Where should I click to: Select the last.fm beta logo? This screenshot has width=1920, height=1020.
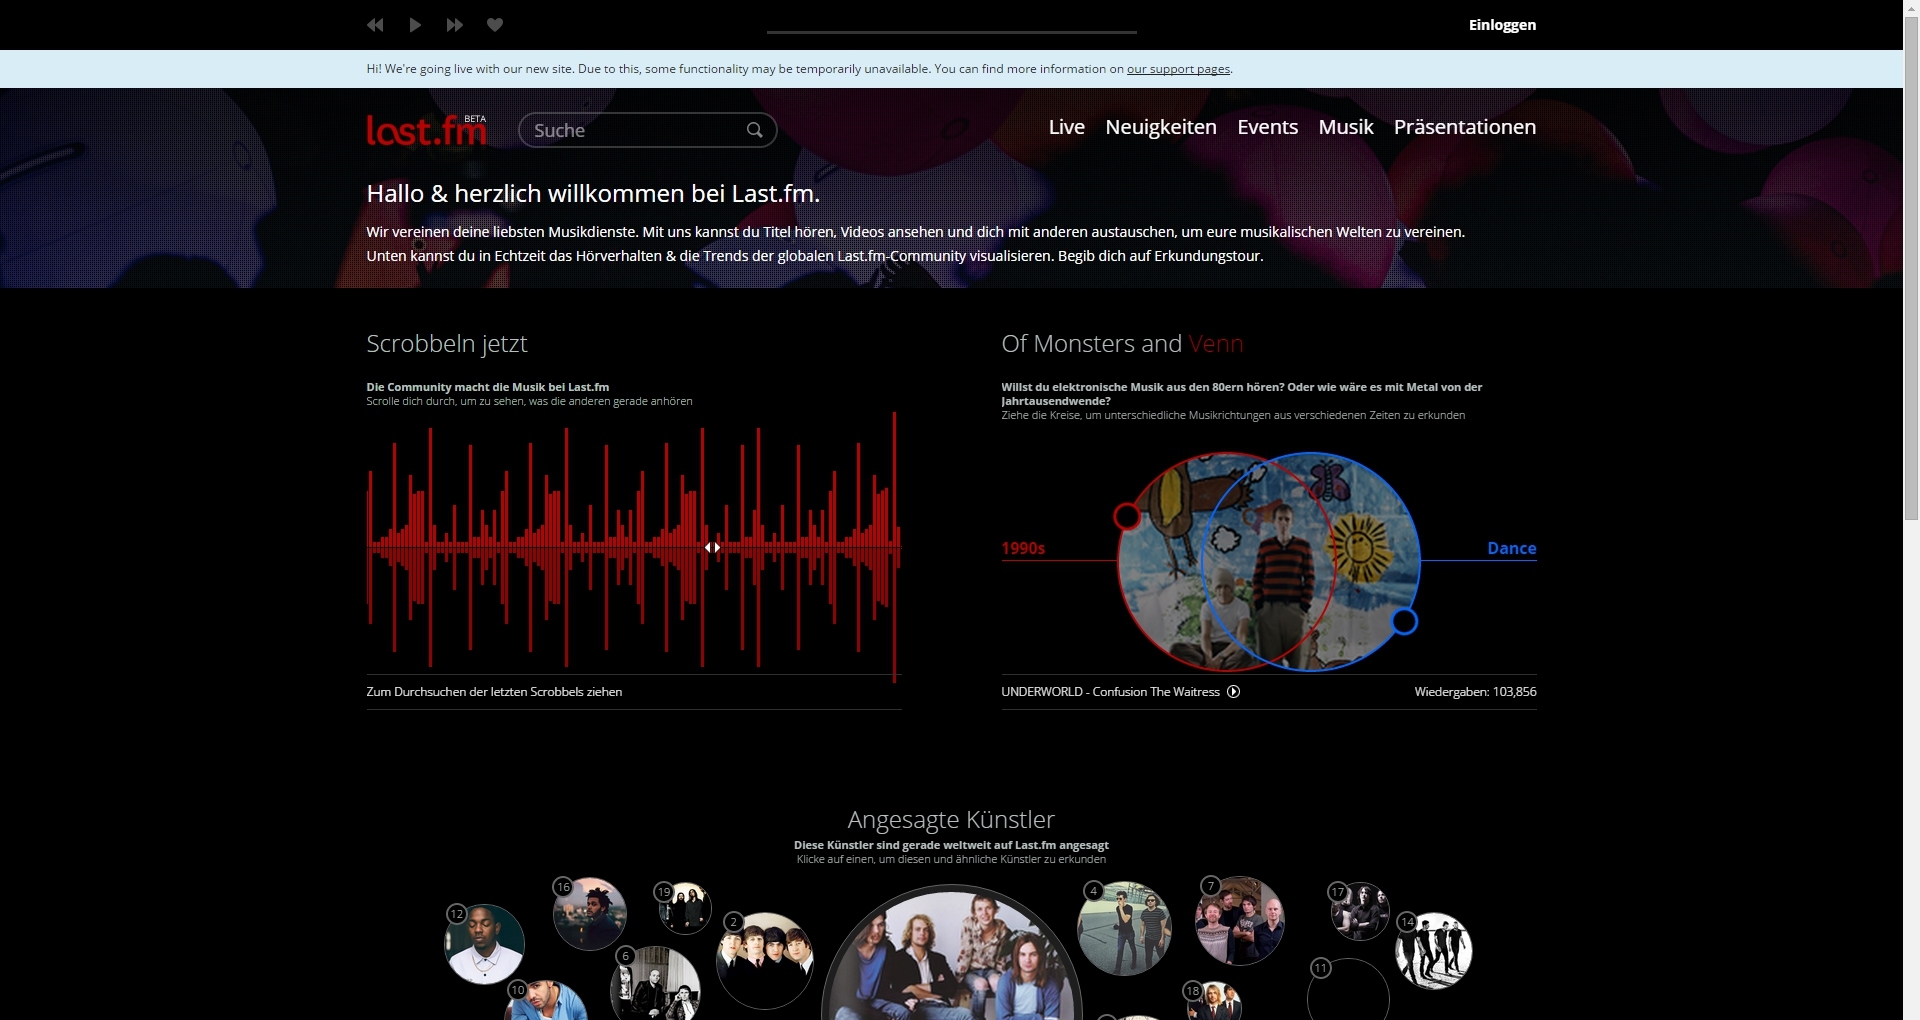[x=426, y=130]
